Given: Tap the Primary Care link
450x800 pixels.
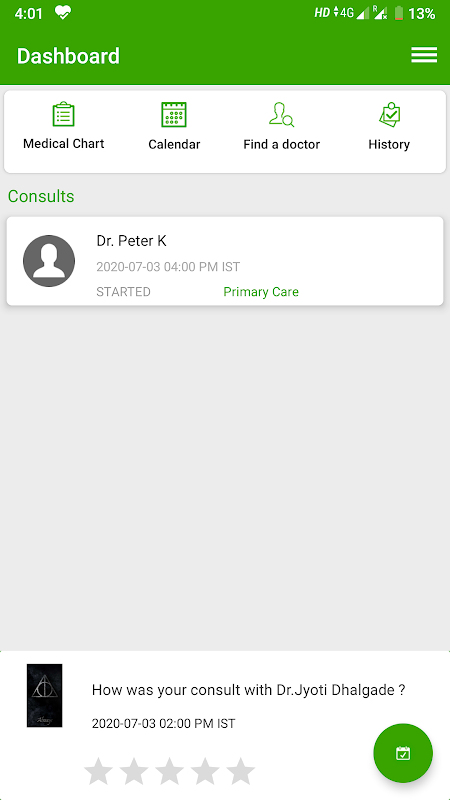Looking at the screenshot, I should tap(261, 292).
